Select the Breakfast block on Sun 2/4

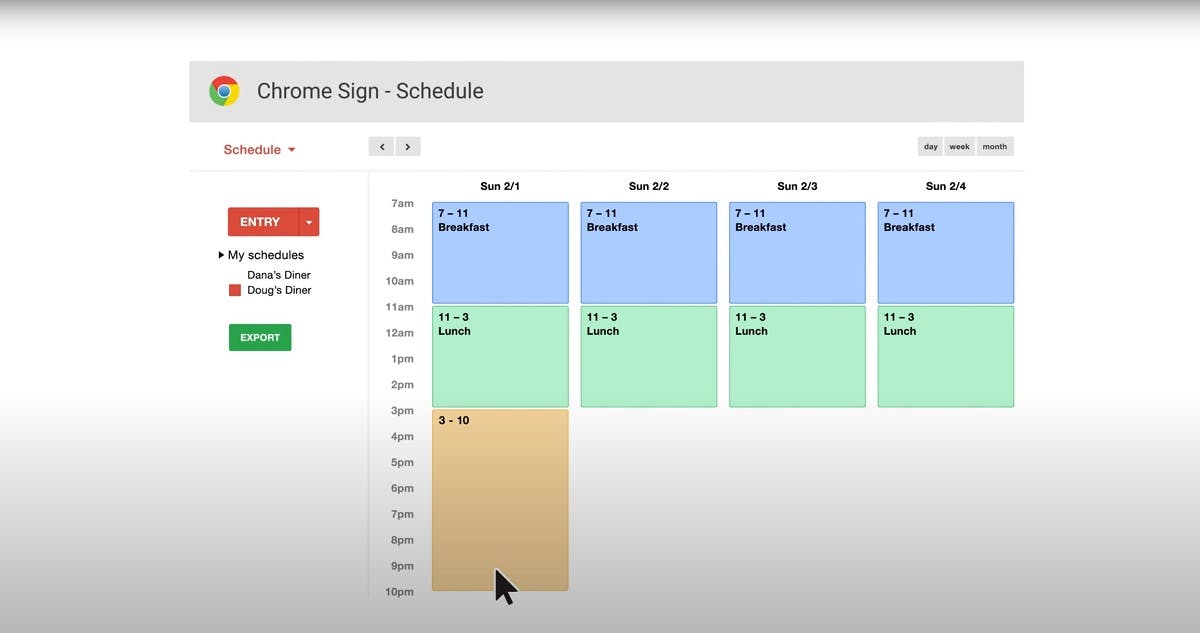click(945, 252)
